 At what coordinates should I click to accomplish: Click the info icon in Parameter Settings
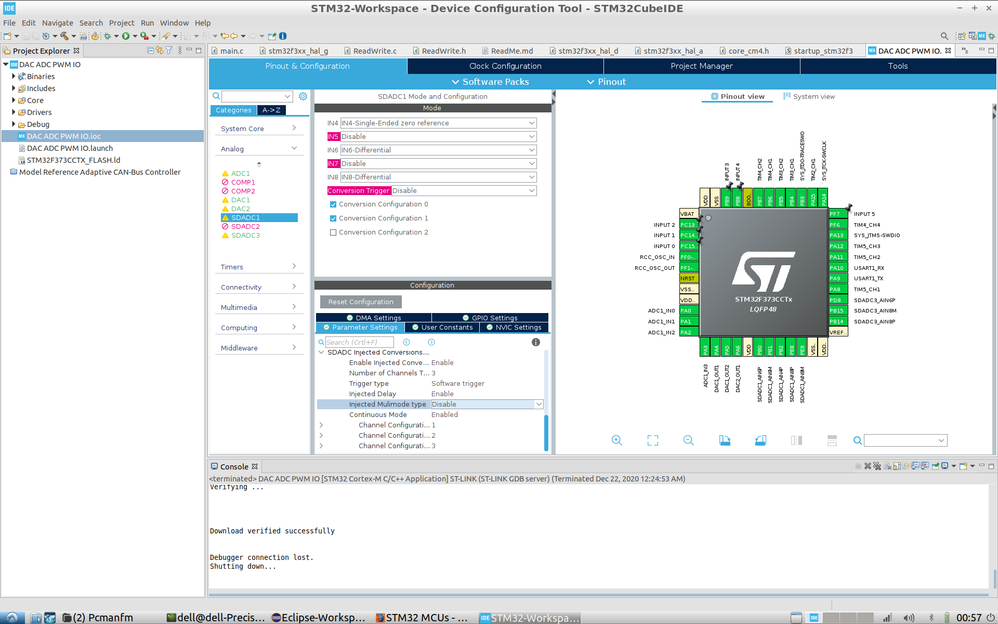pos(536,342)
